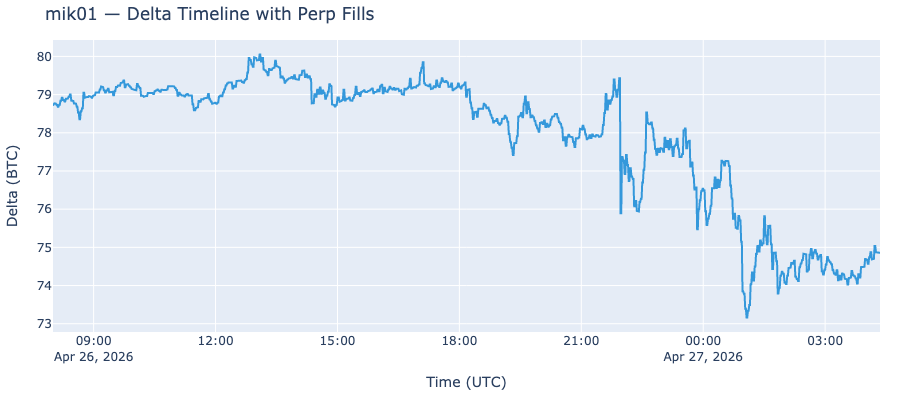Click the sharp drop bottom near 22:00

620,213
